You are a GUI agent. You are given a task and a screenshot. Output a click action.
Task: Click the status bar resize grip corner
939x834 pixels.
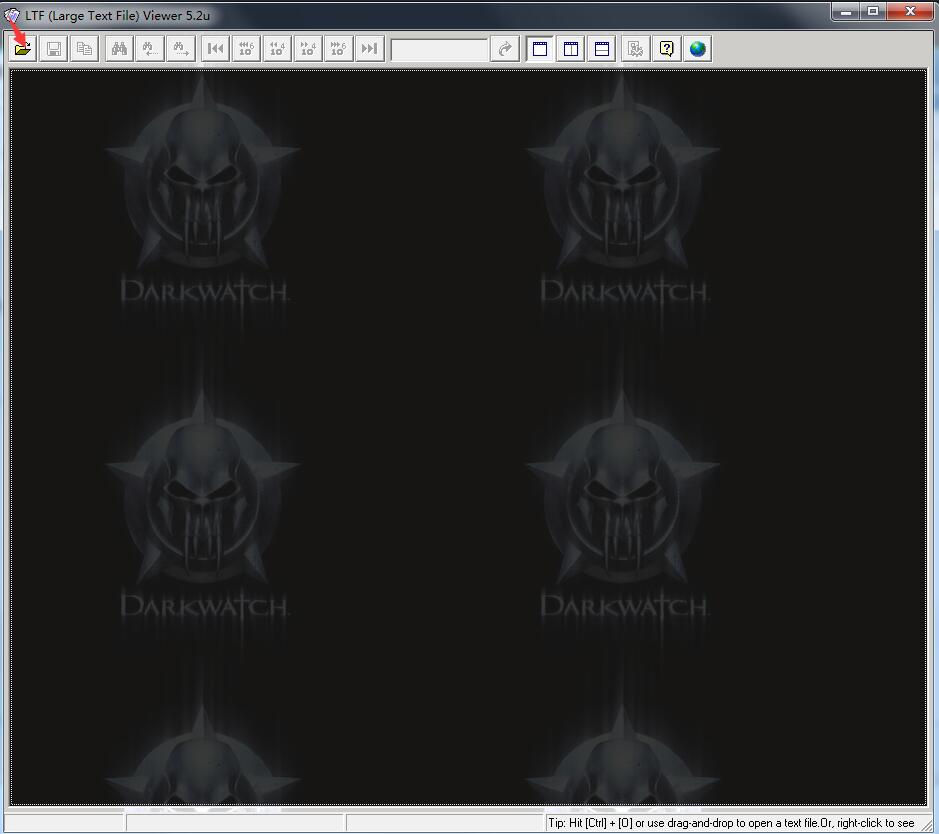click(x=927, y=825)
